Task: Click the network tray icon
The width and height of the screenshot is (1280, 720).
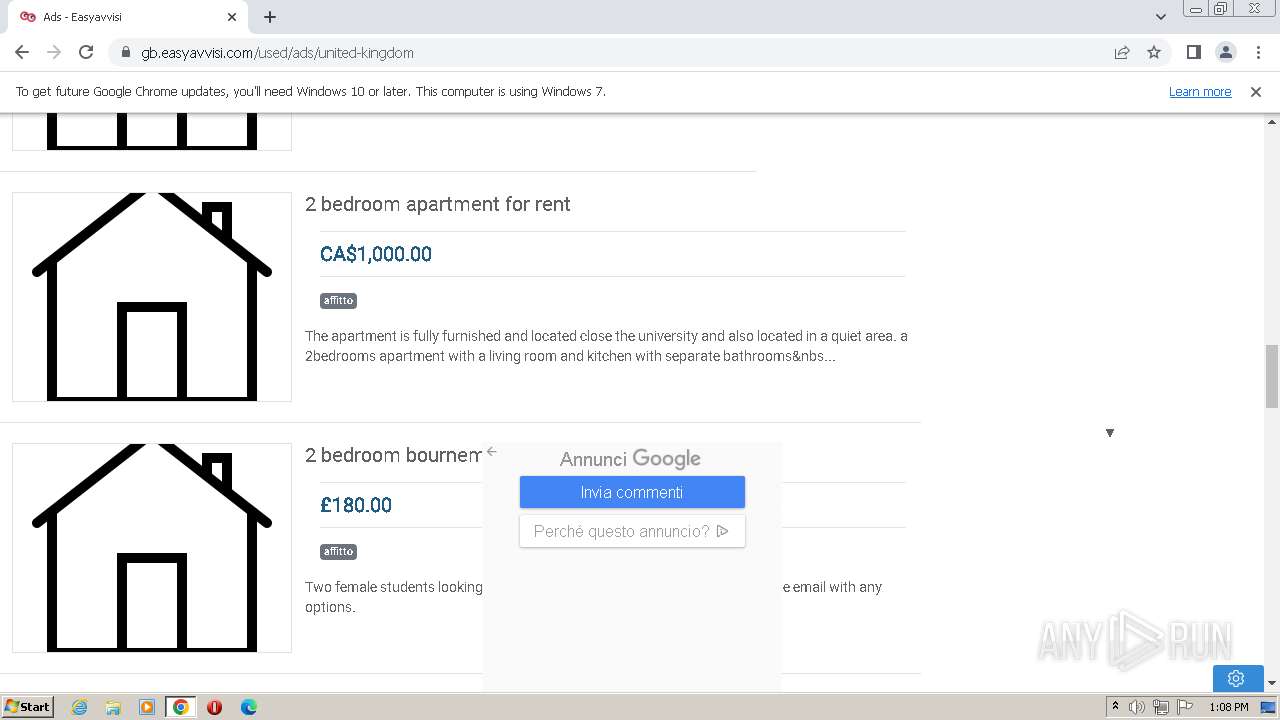Action: click(1161, 707)
